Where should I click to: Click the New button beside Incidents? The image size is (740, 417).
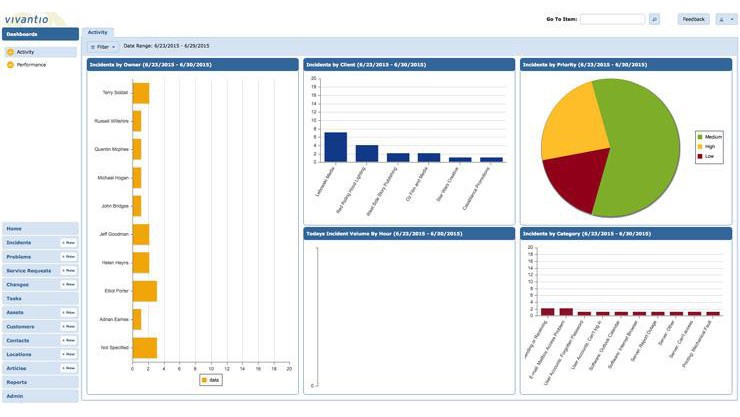pyautogui.click(x=68, y=243)
